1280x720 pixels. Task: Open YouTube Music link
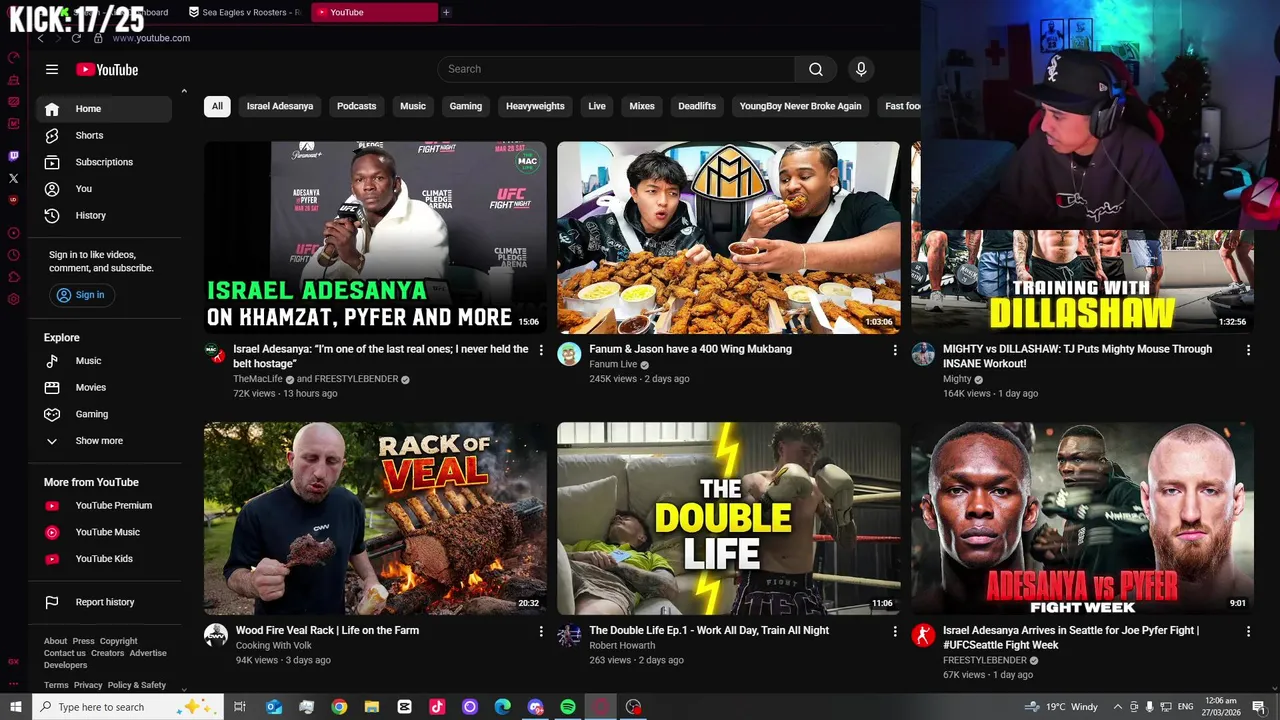(104, 532)
